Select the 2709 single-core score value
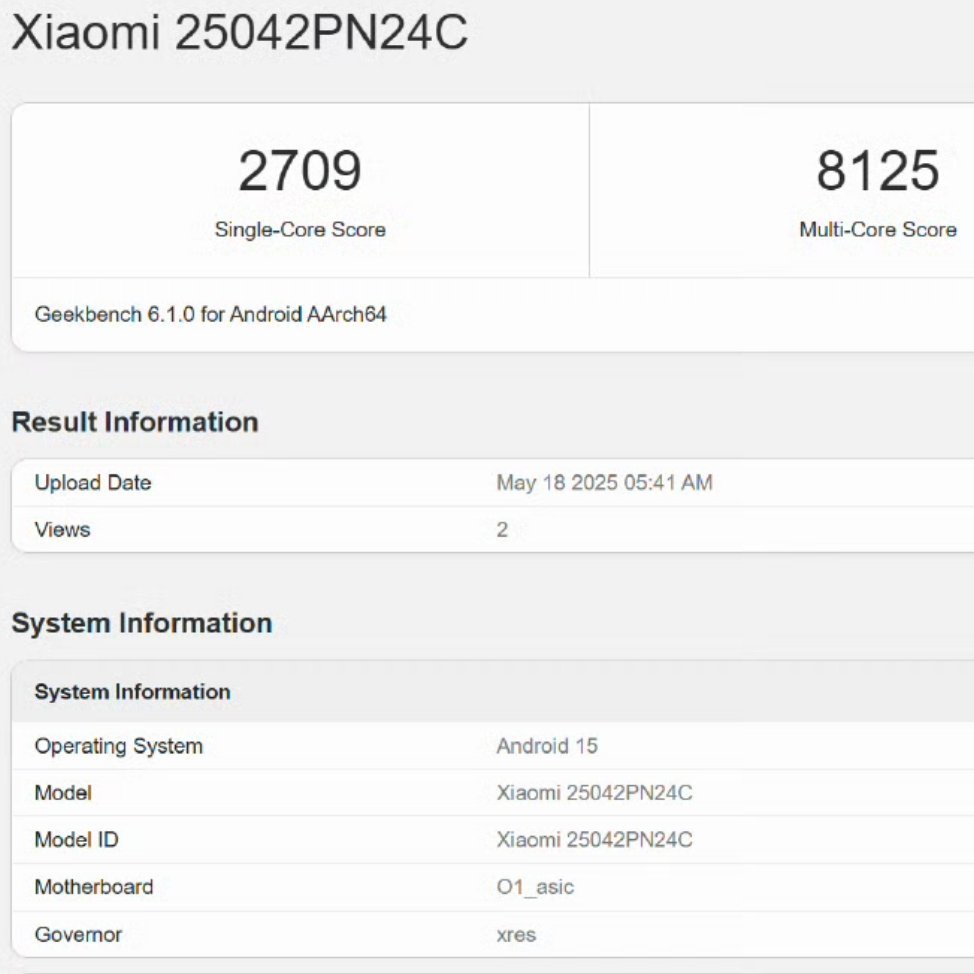The image size is (974, 974). tap(300, 171)
